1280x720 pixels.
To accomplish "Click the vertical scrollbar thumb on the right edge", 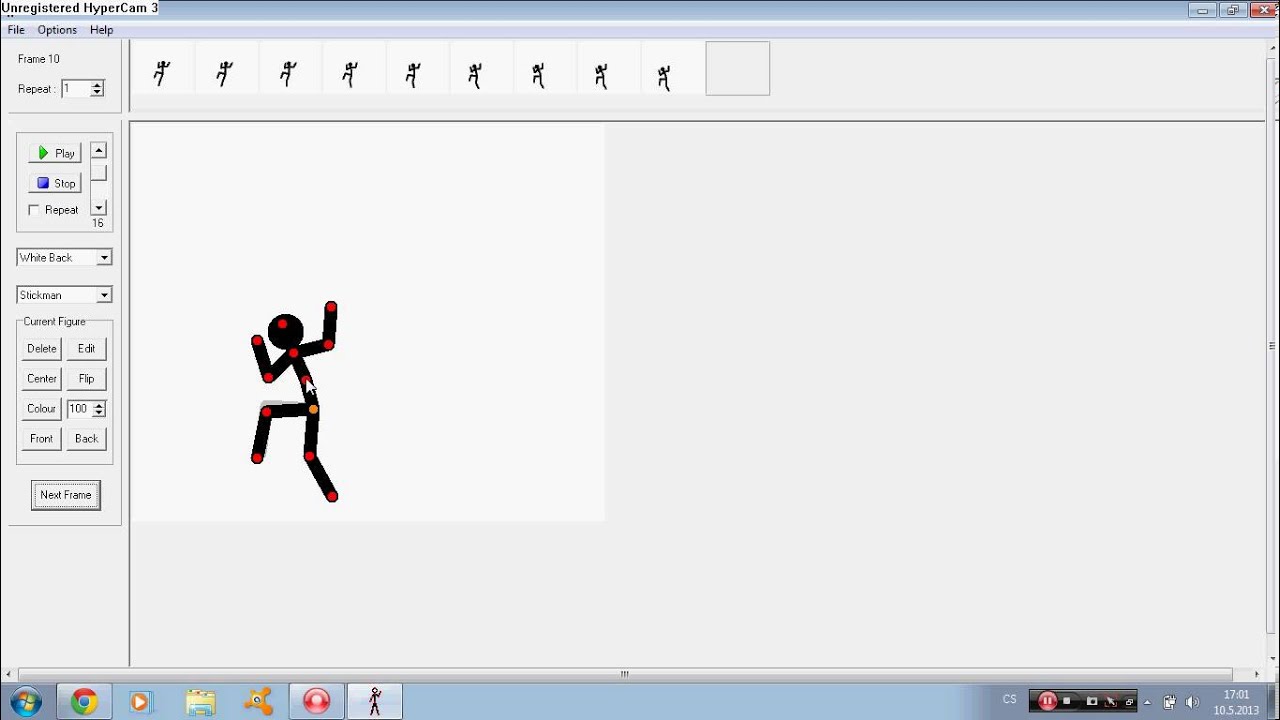I will coord(1272,347).
